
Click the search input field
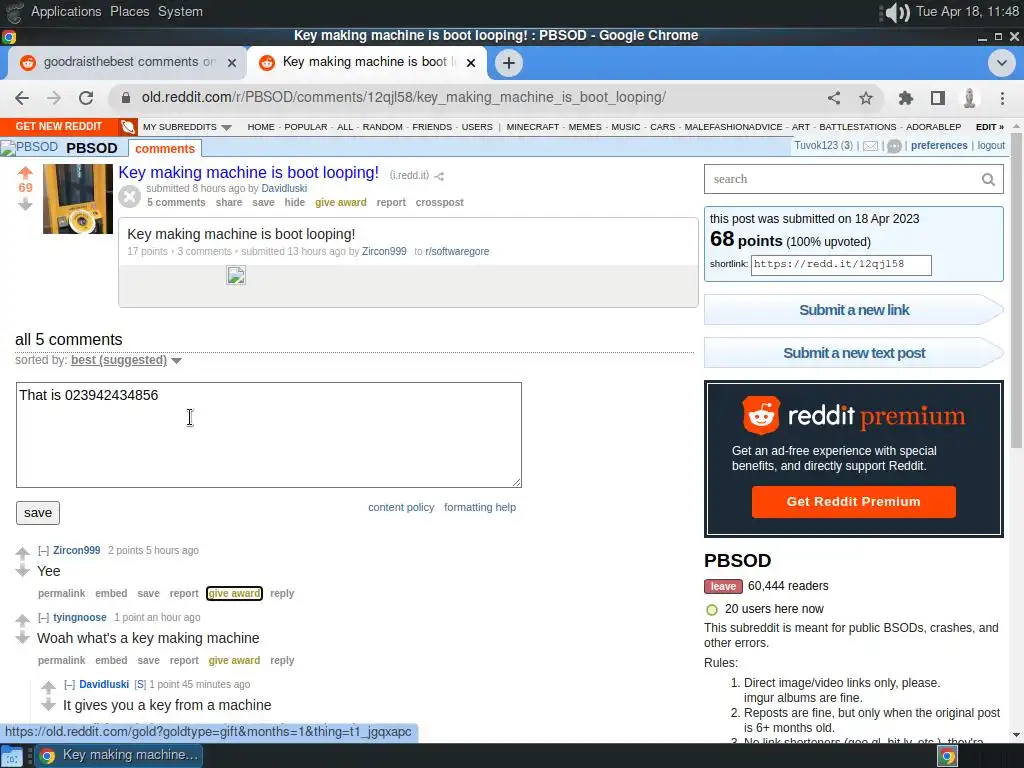(842, 179)
